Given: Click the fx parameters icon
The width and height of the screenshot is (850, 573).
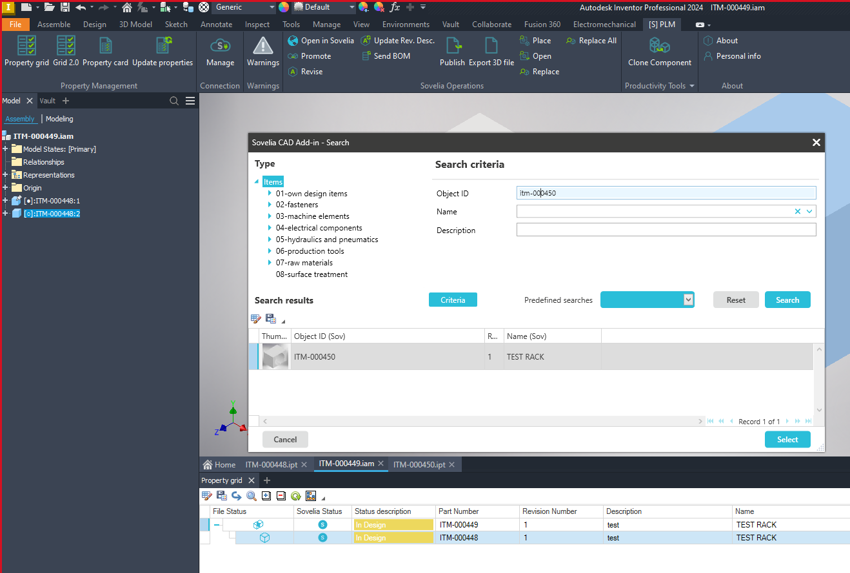Looking at the screenshot, I should tap(395, 8).
